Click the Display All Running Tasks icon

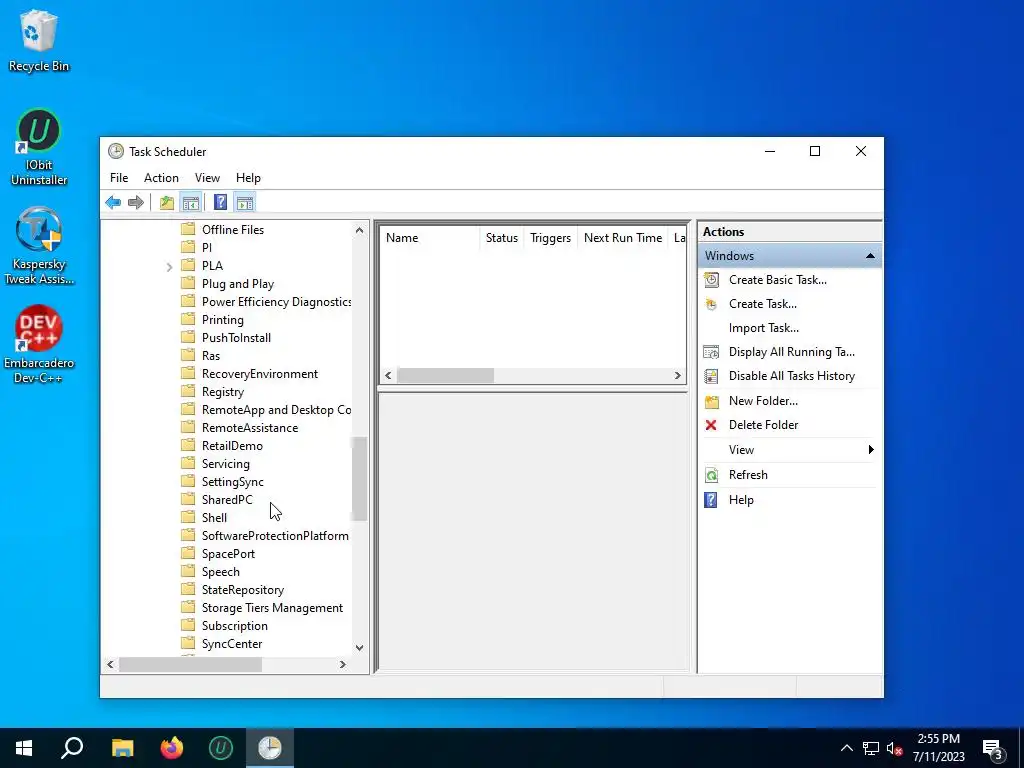711,352
